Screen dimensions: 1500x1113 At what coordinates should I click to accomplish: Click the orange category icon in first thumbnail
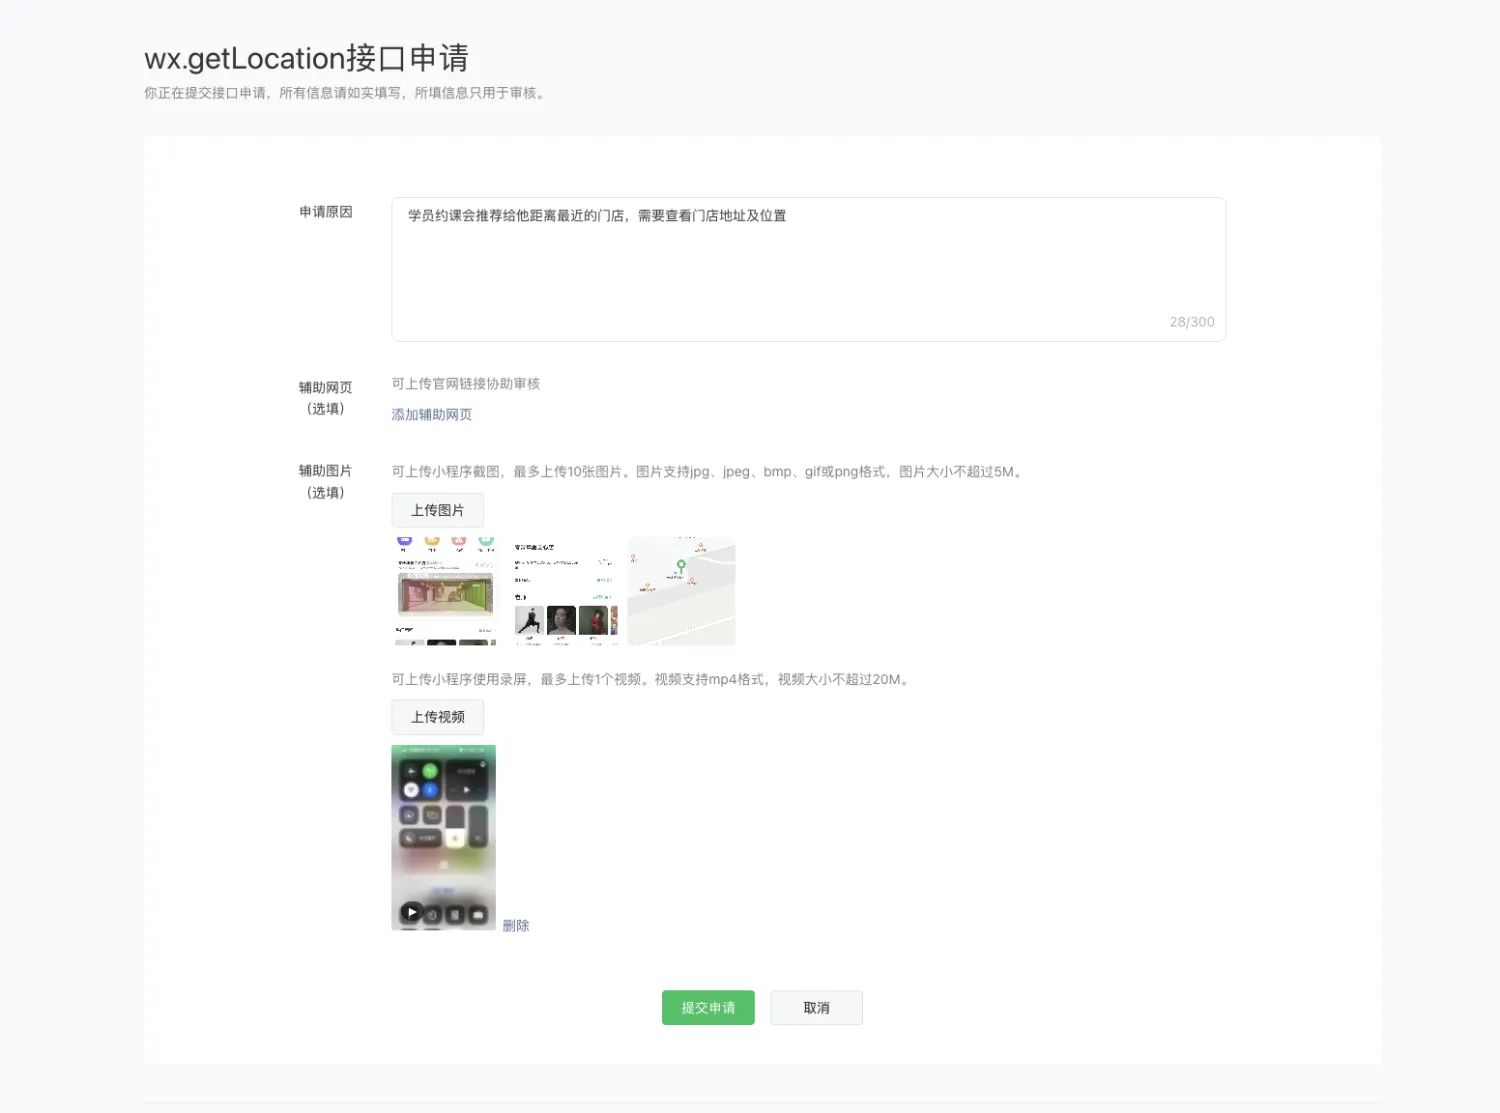coord(432,541)
